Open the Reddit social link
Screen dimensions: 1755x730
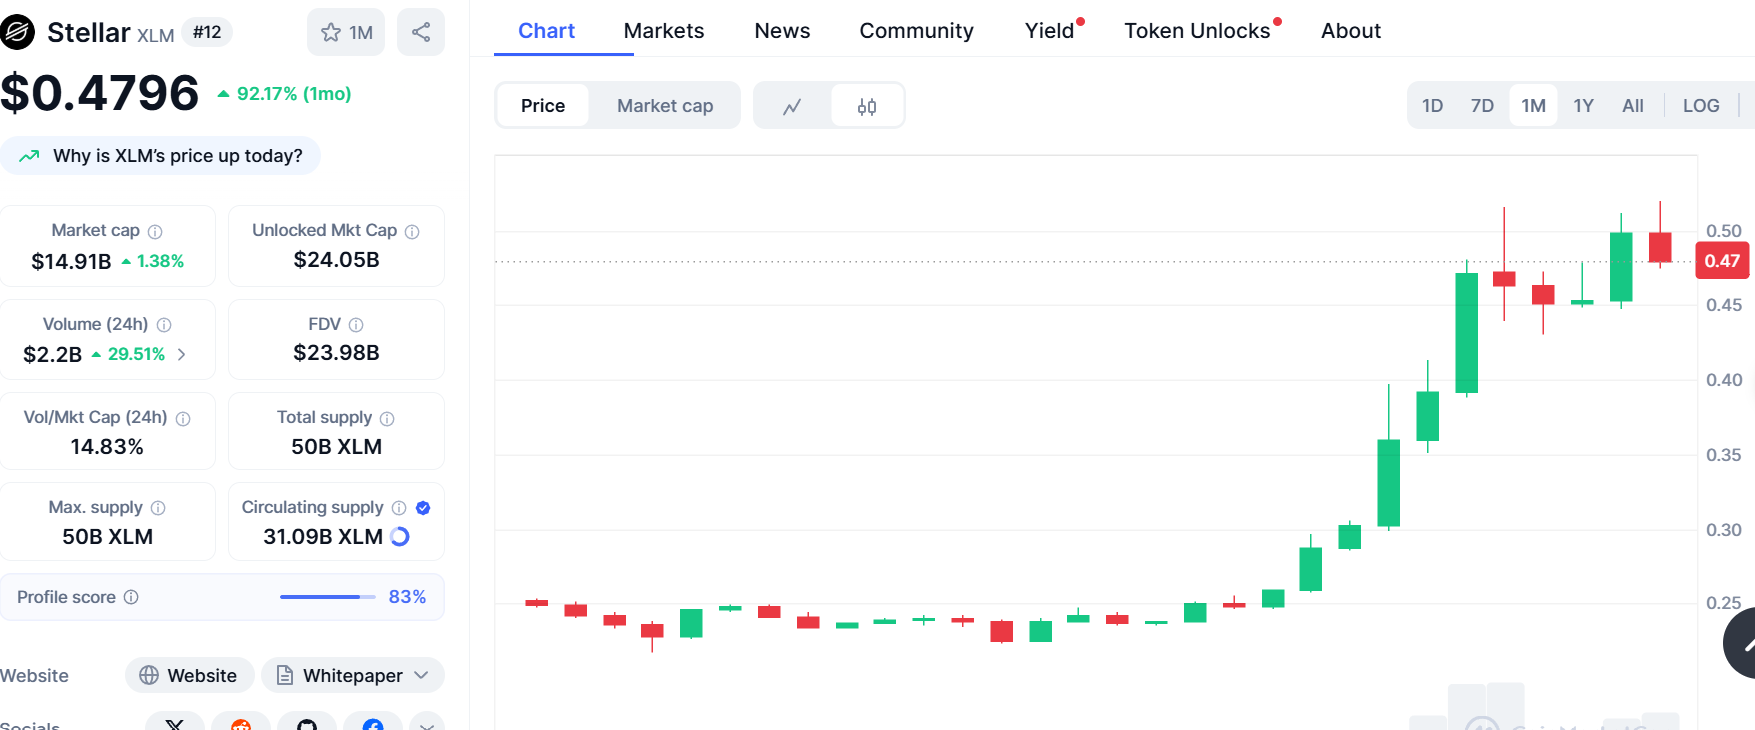241,723
